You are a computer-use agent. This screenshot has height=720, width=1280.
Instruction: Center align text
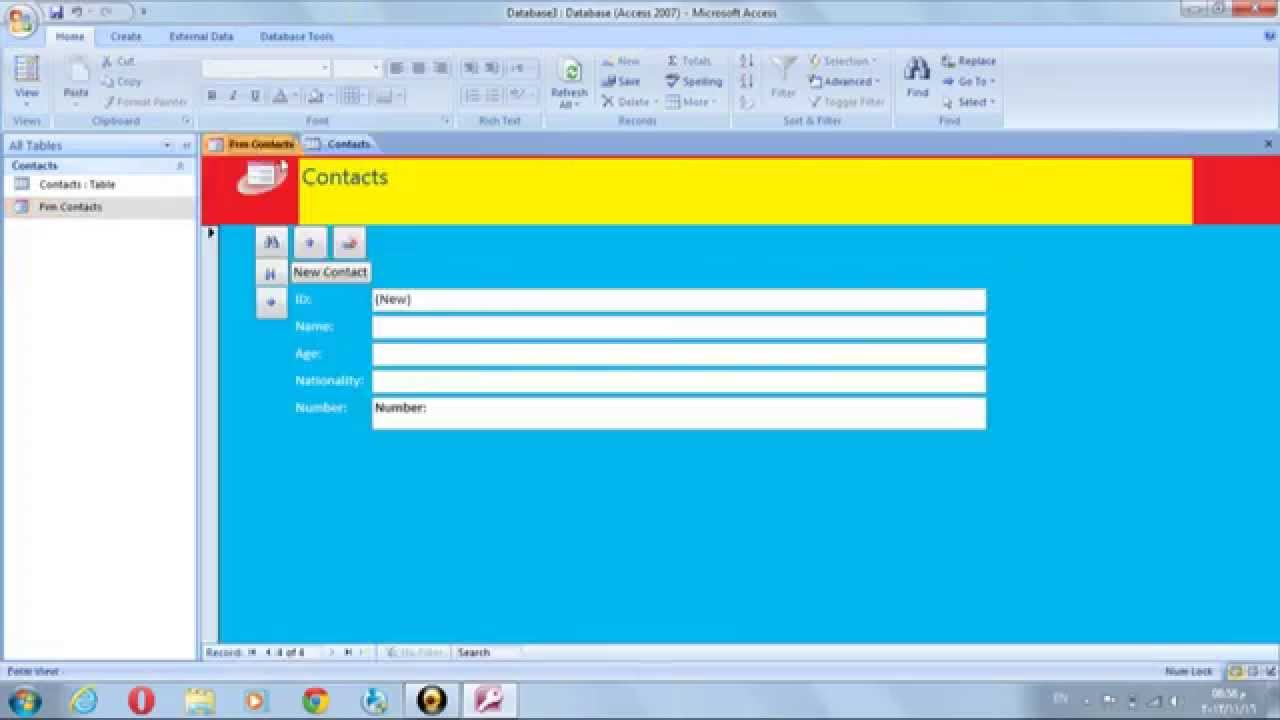[x=418, y=68]
